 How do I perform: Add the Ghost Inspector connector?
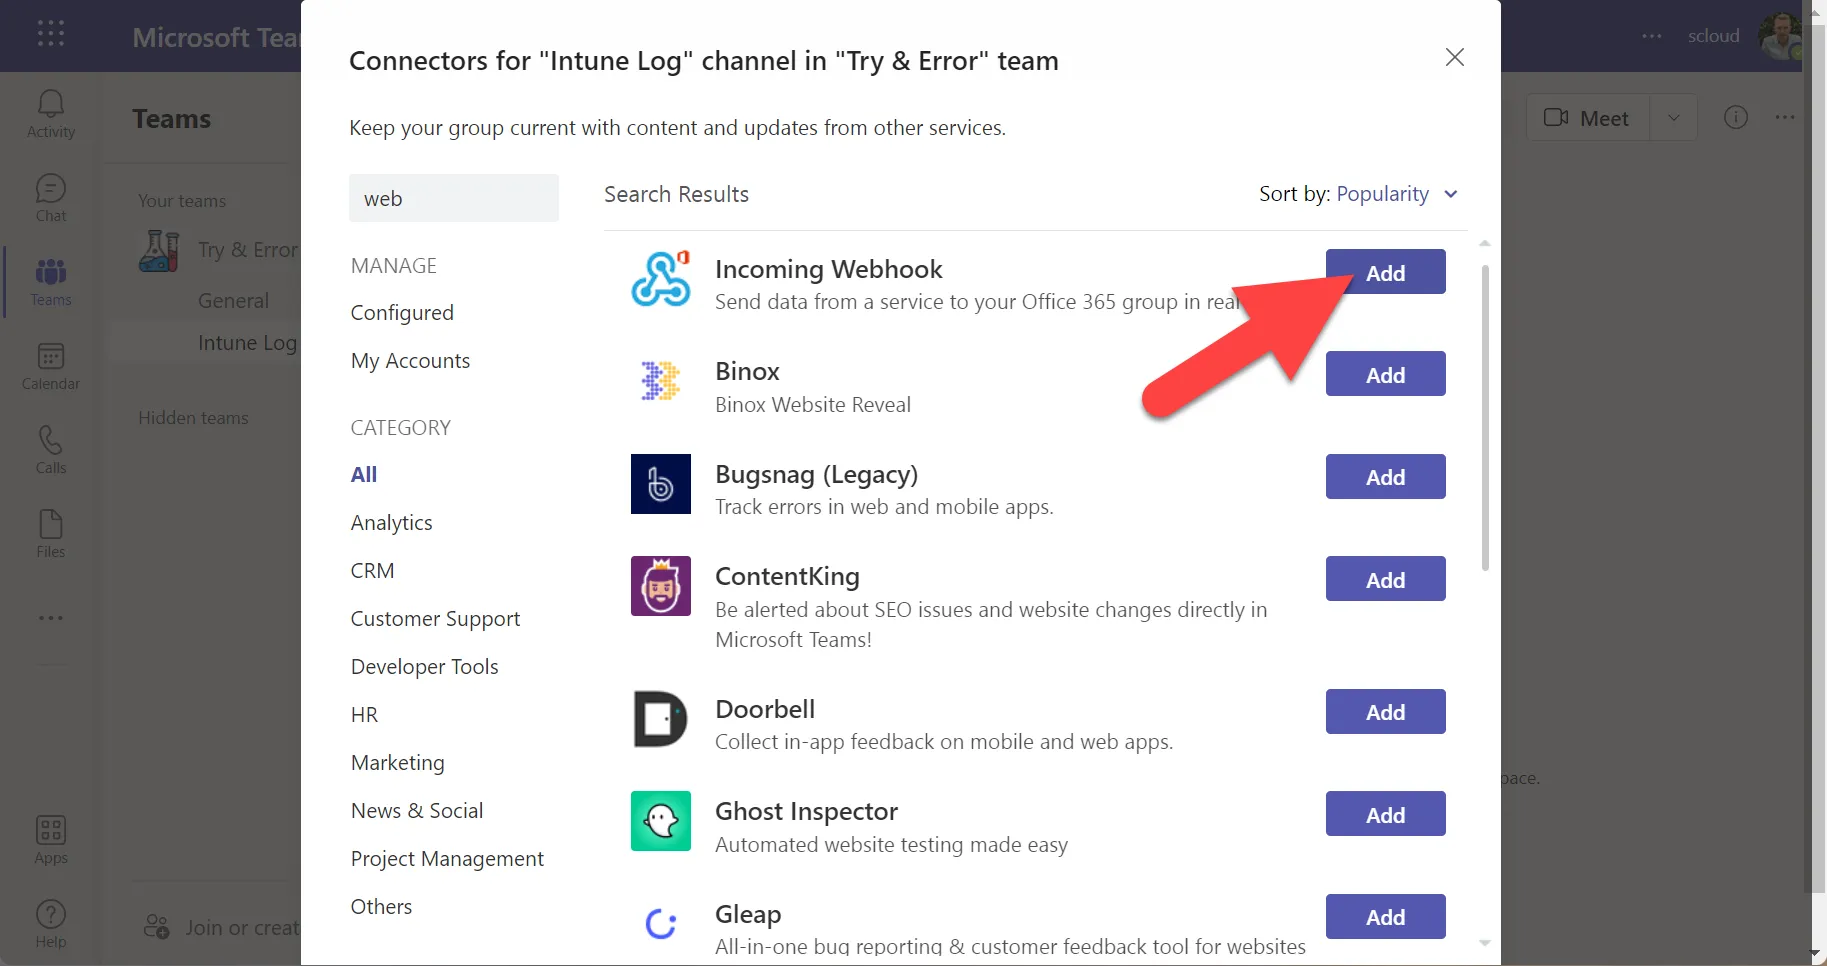point(1385,814)
